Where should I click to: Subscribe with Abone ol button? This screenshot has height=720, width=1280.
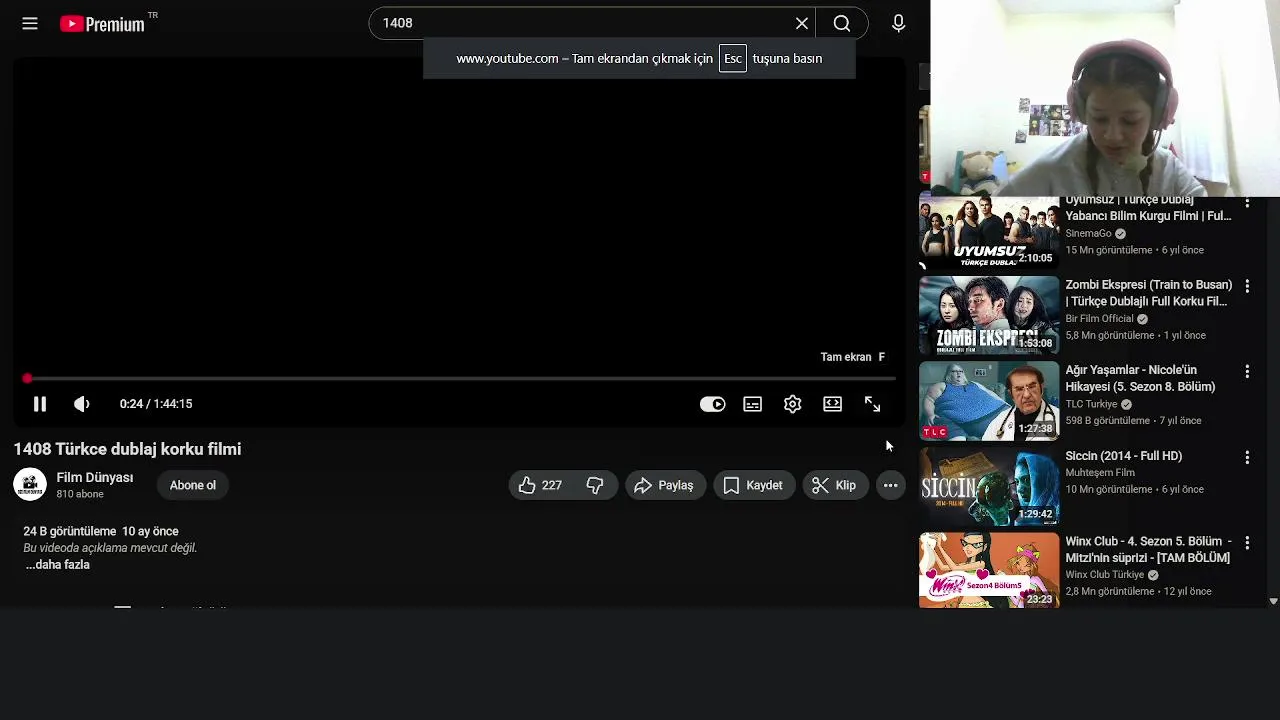[193, 485]
